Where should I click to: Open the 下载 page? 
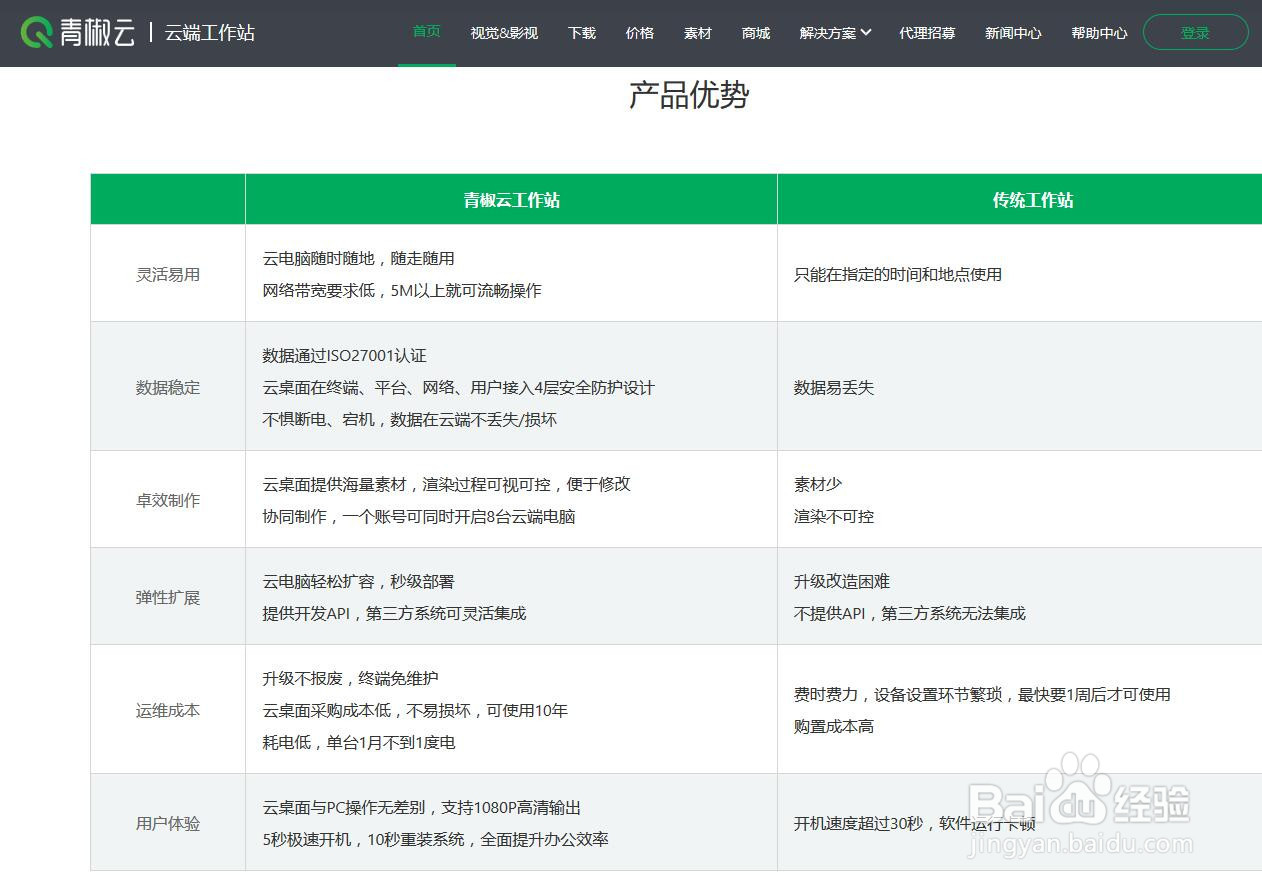click(x=581, y=32)
